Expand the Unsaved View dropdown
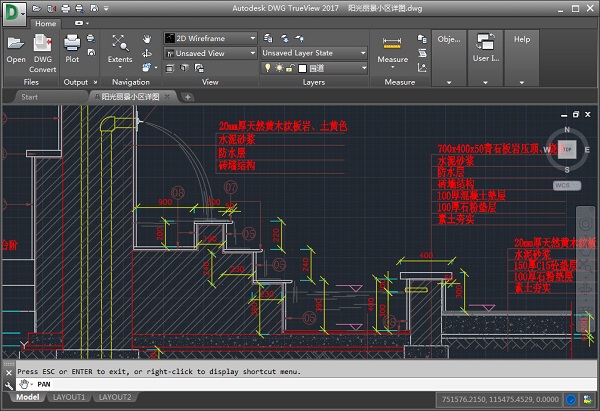The width and height of the screenshot is (600, 411). coord(204,53)
